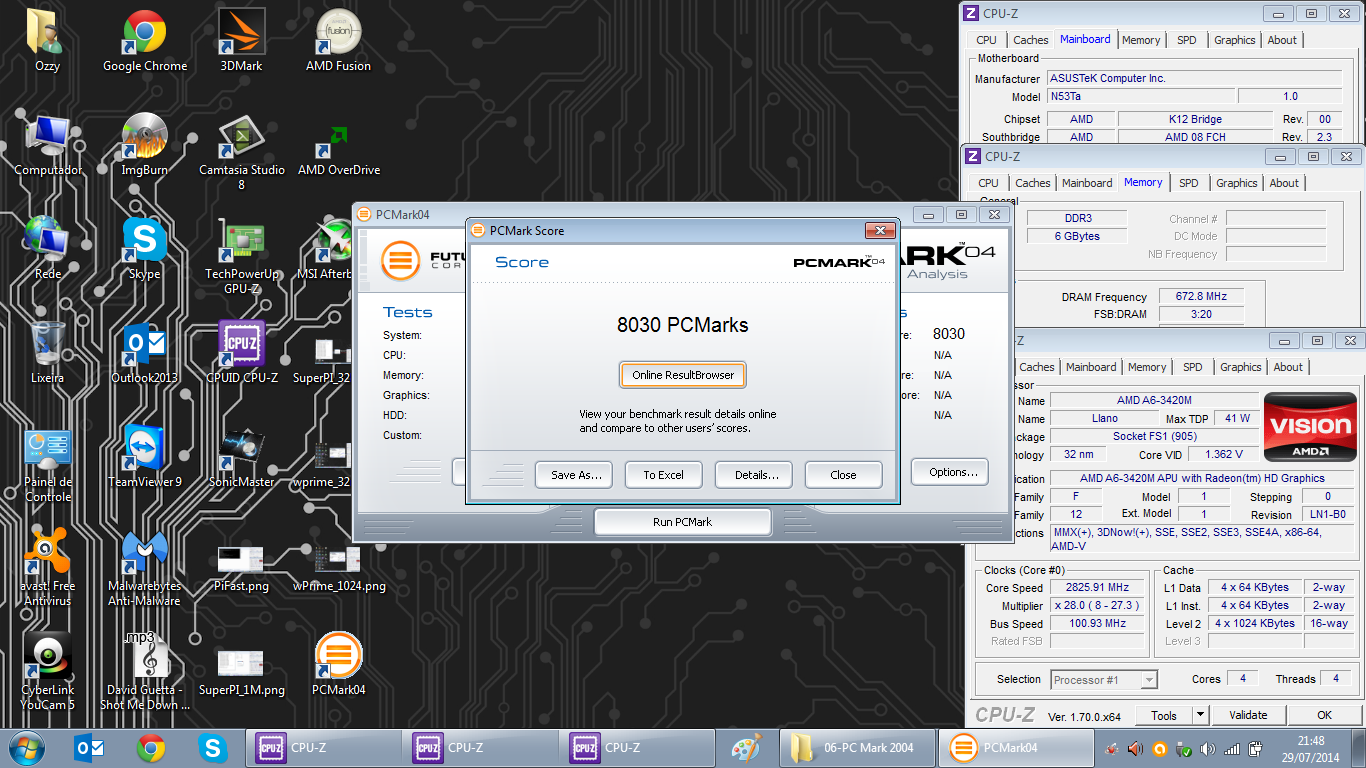1366x768 pixels.
Task: Select Graphics tab in bottom CPU-Z window
Action: tap(1241, 367)
